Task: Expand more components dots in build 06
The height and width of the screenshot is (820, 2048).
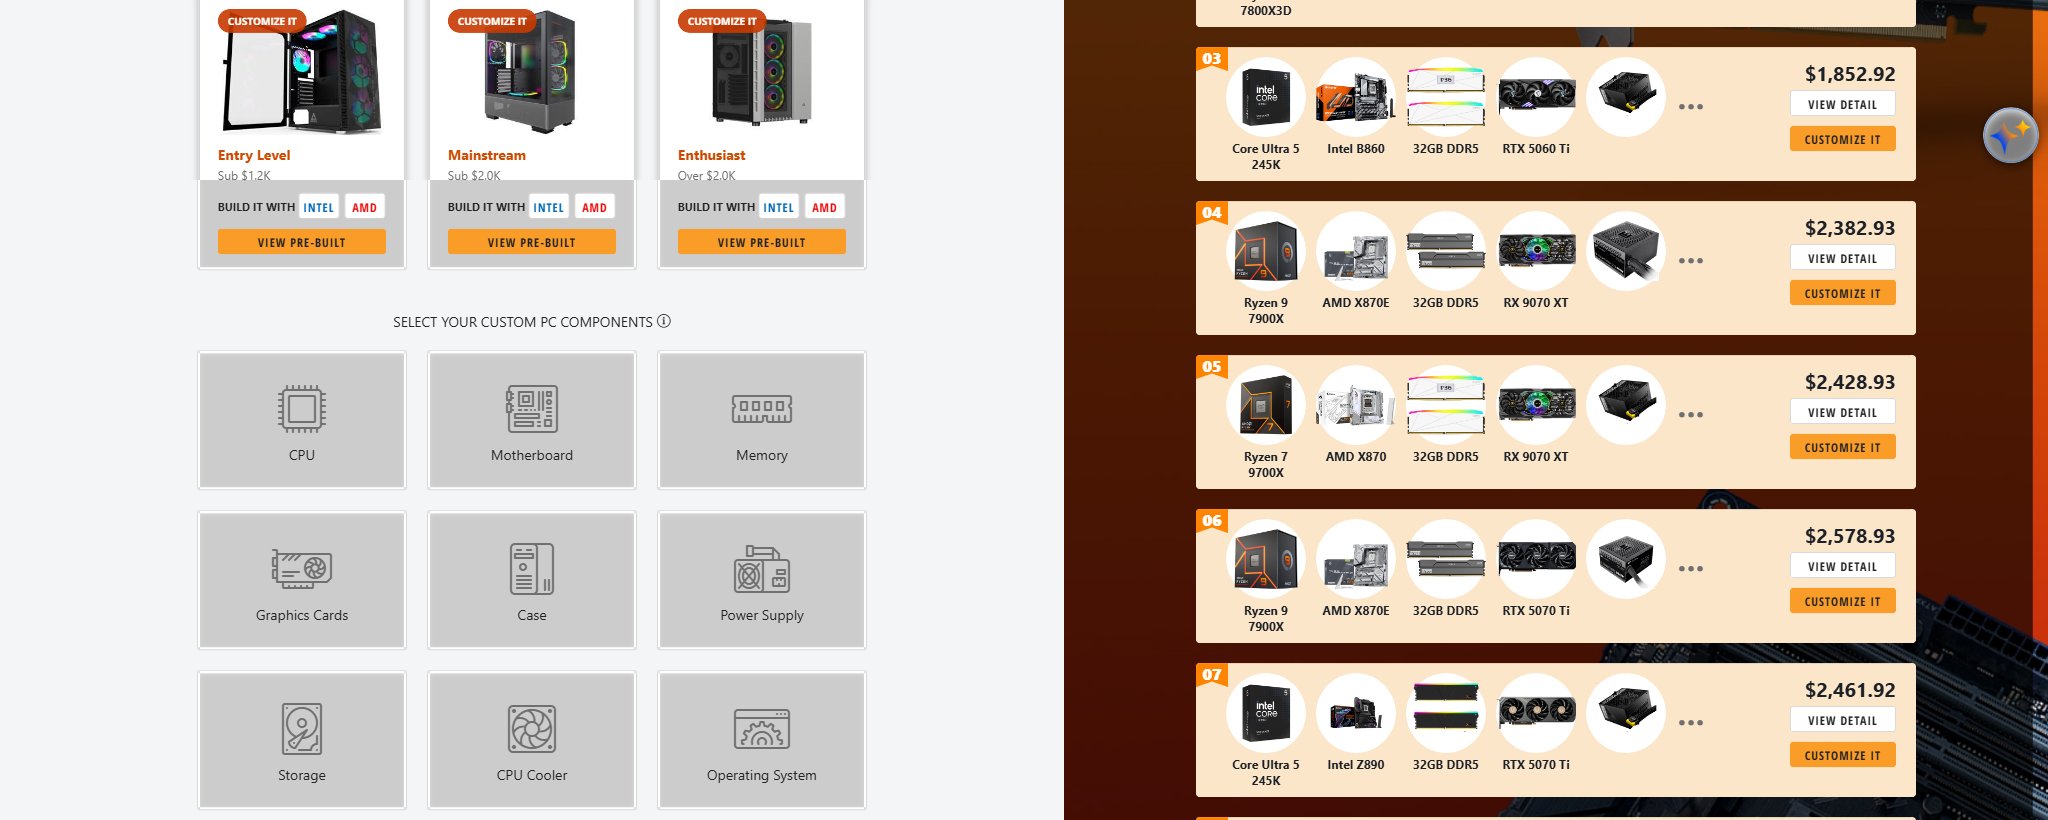Action: point(1691,569)
